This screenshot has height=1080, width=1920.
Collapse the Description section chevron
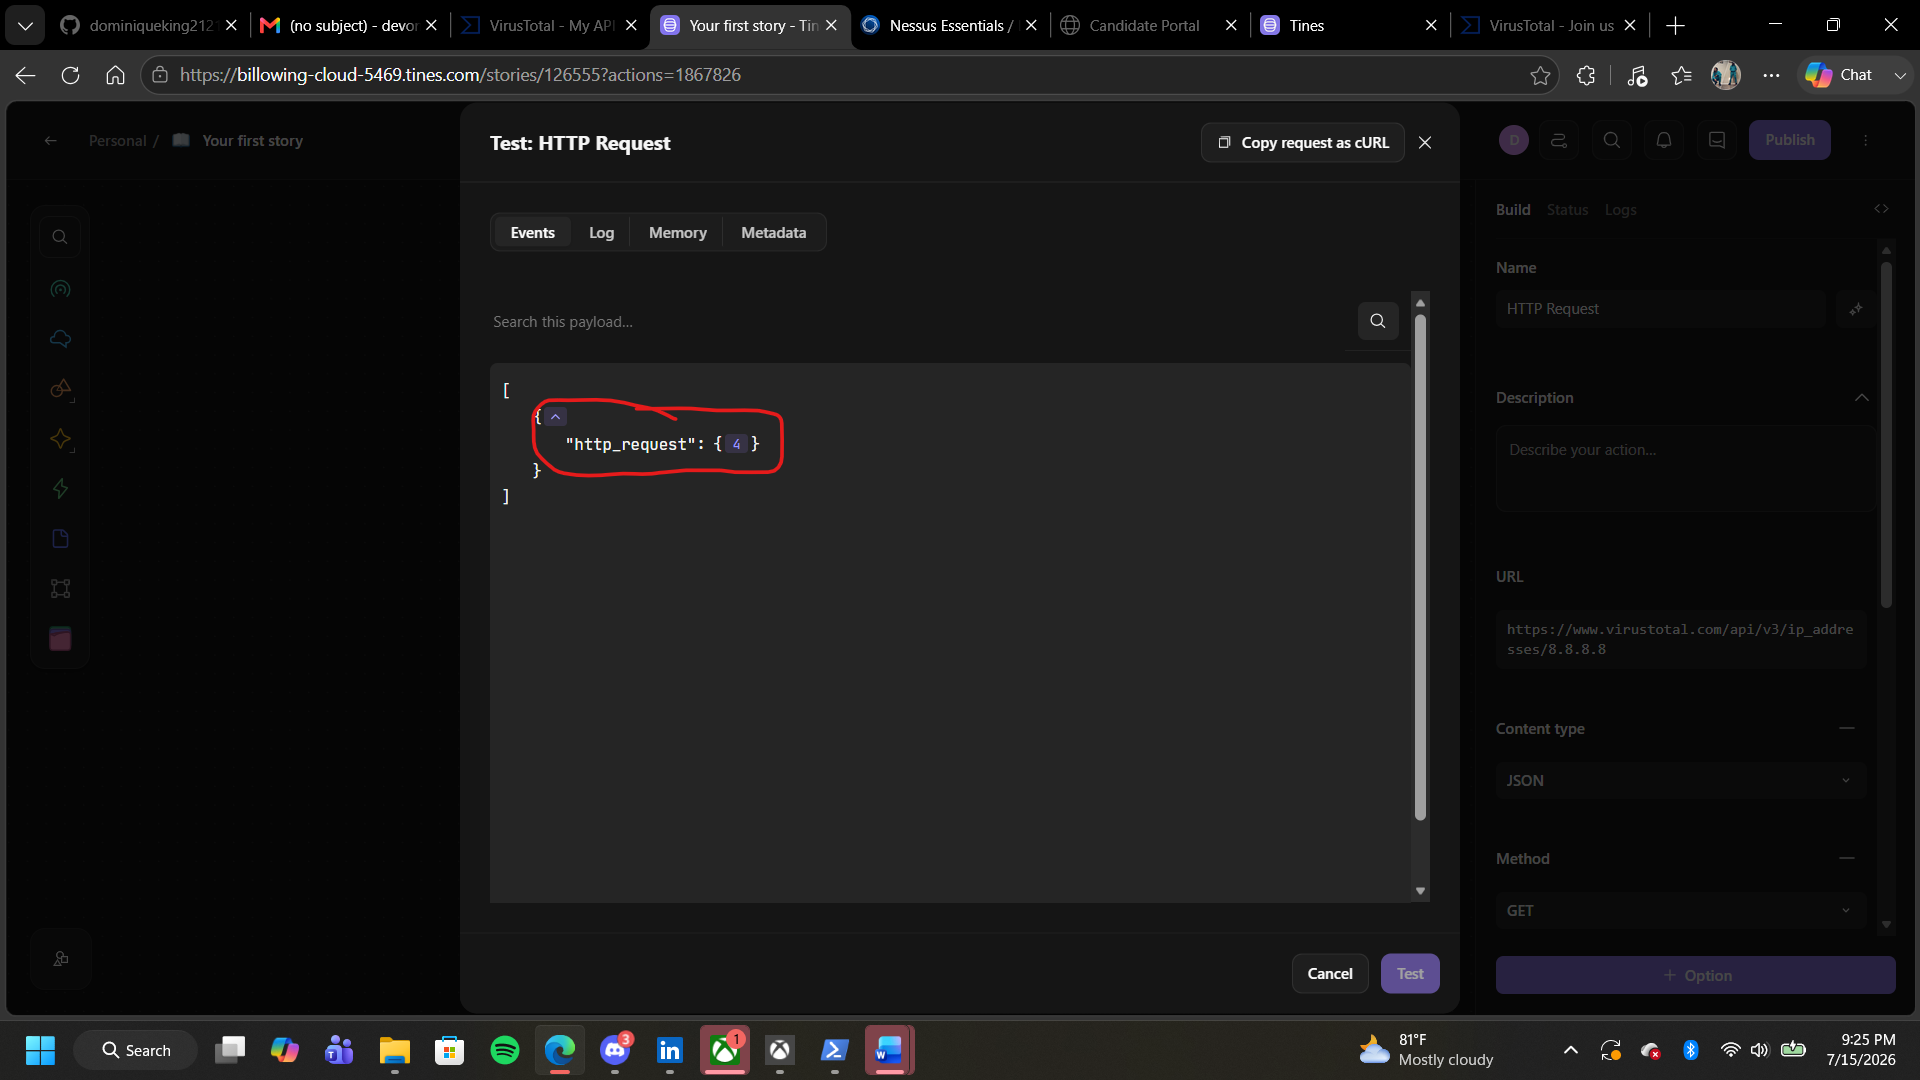click(x=1861, y=397)
